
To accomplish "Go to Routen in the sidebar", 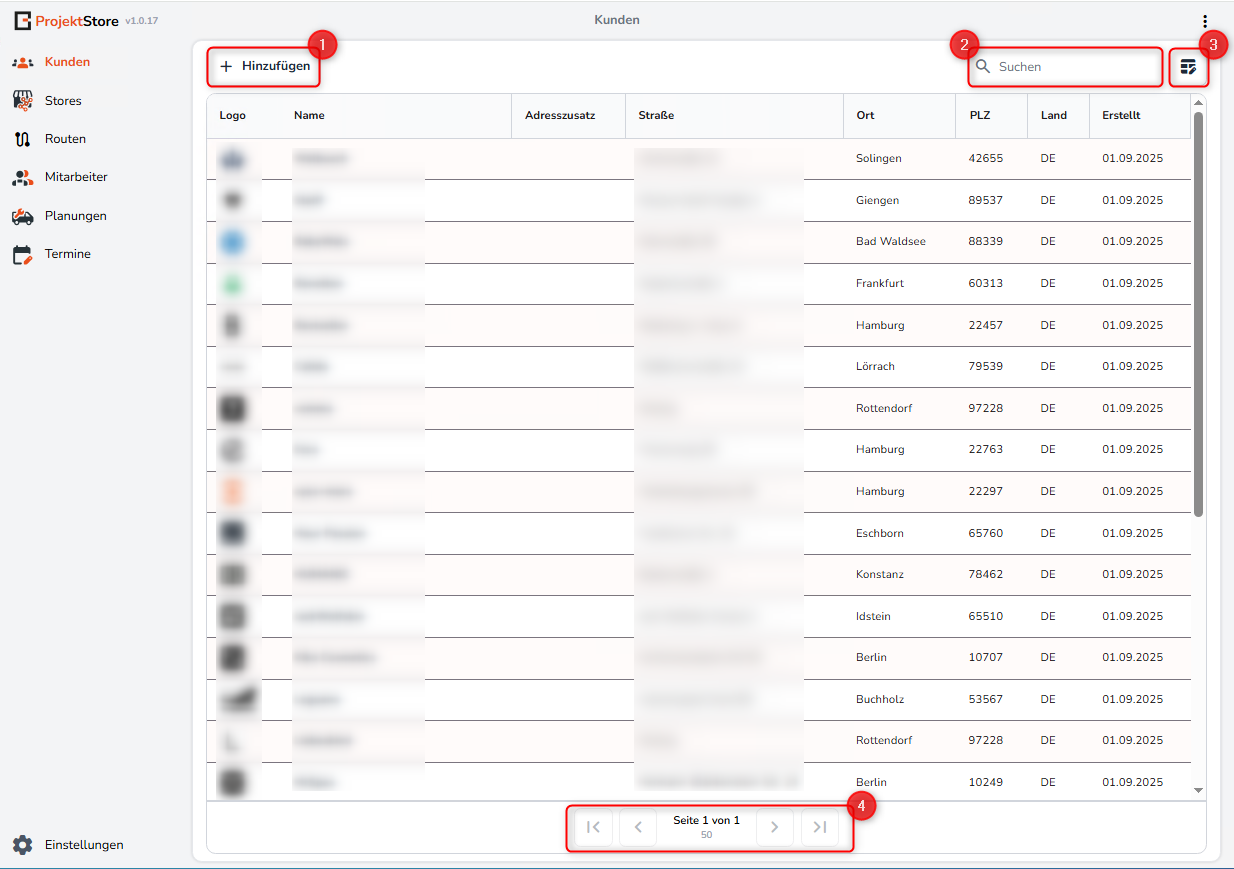I will (64, 139).
